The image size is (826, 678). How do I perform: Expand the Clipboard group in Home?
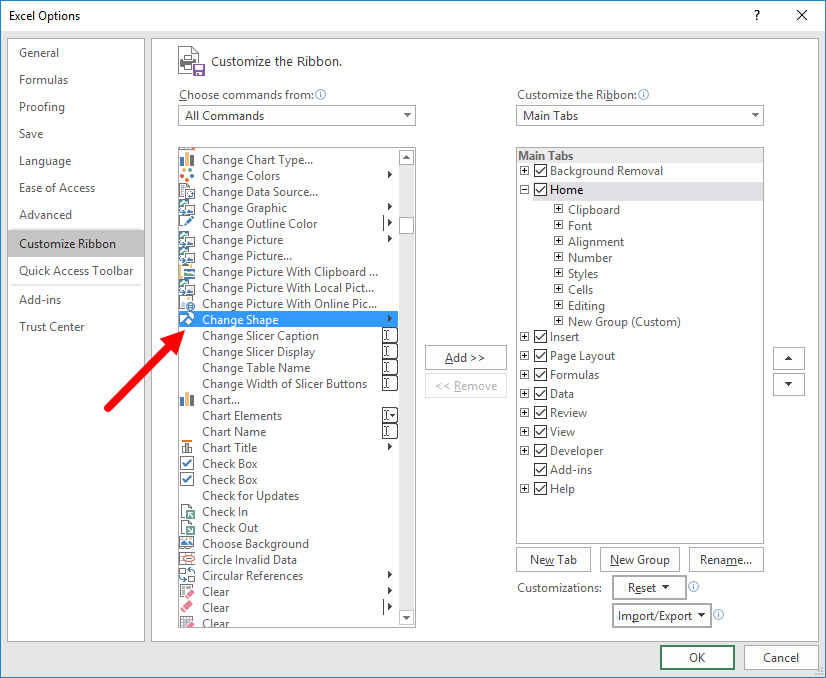(x=558, y=209)
